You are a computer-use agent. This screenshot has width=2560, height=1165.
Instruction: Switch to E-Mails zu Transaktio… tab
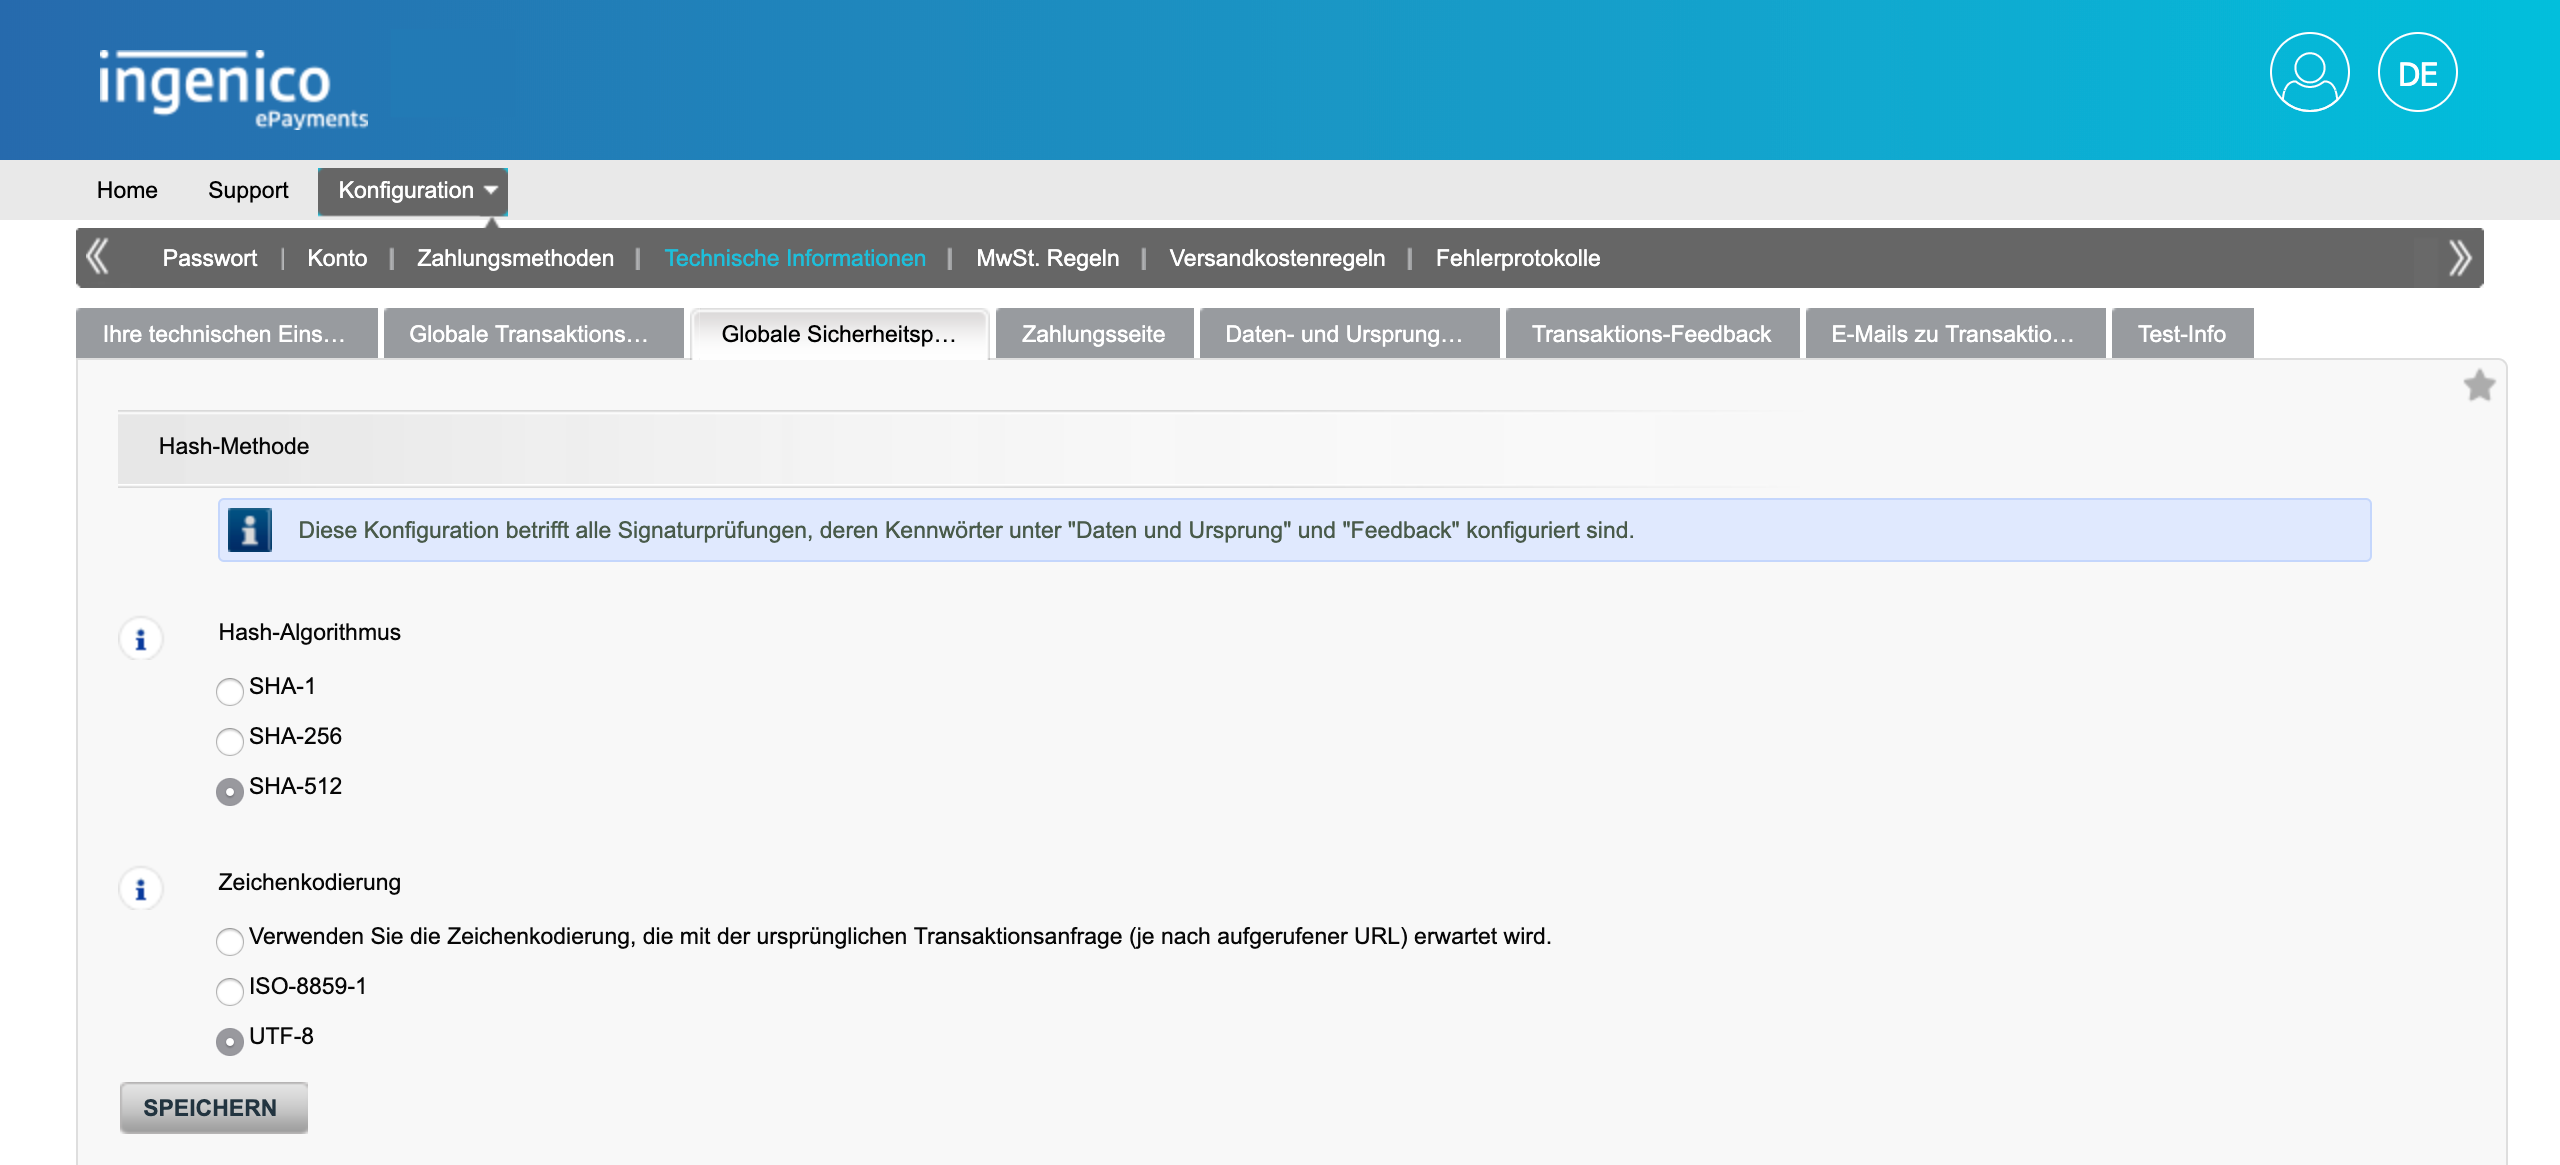[1955, 333]
